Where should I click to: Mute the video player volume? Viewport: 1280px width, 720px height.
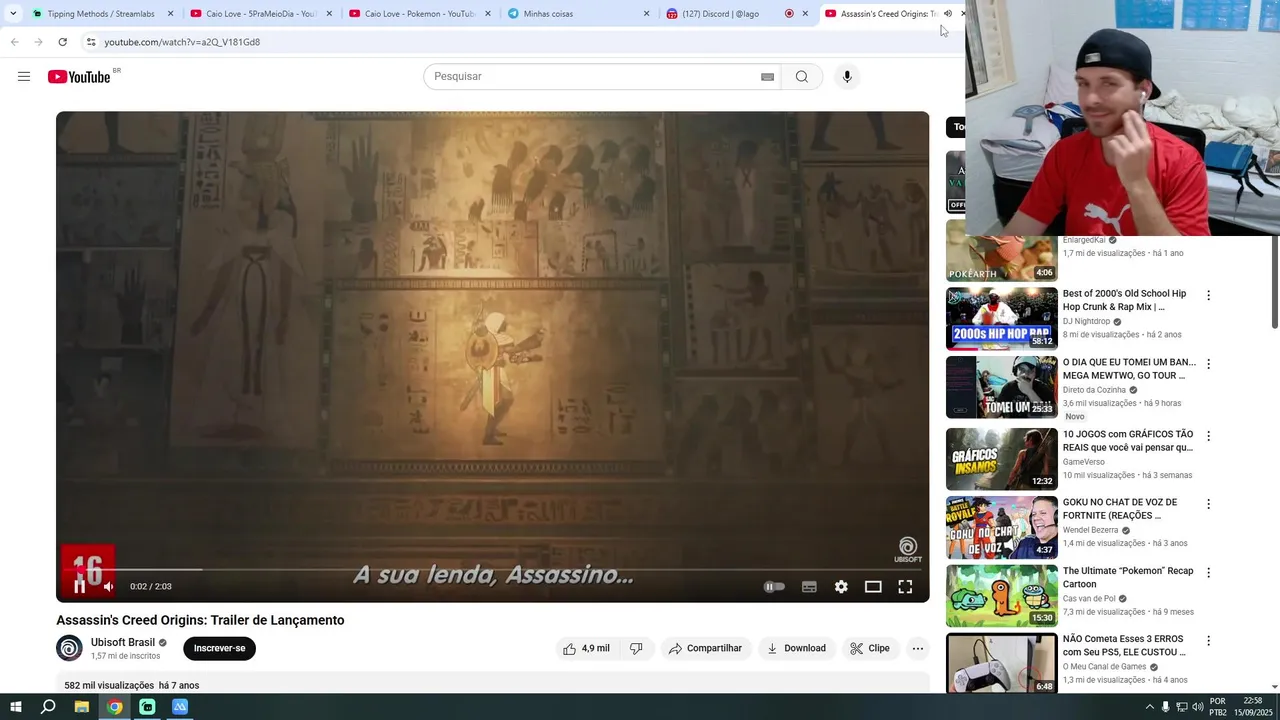pos(108,587)
